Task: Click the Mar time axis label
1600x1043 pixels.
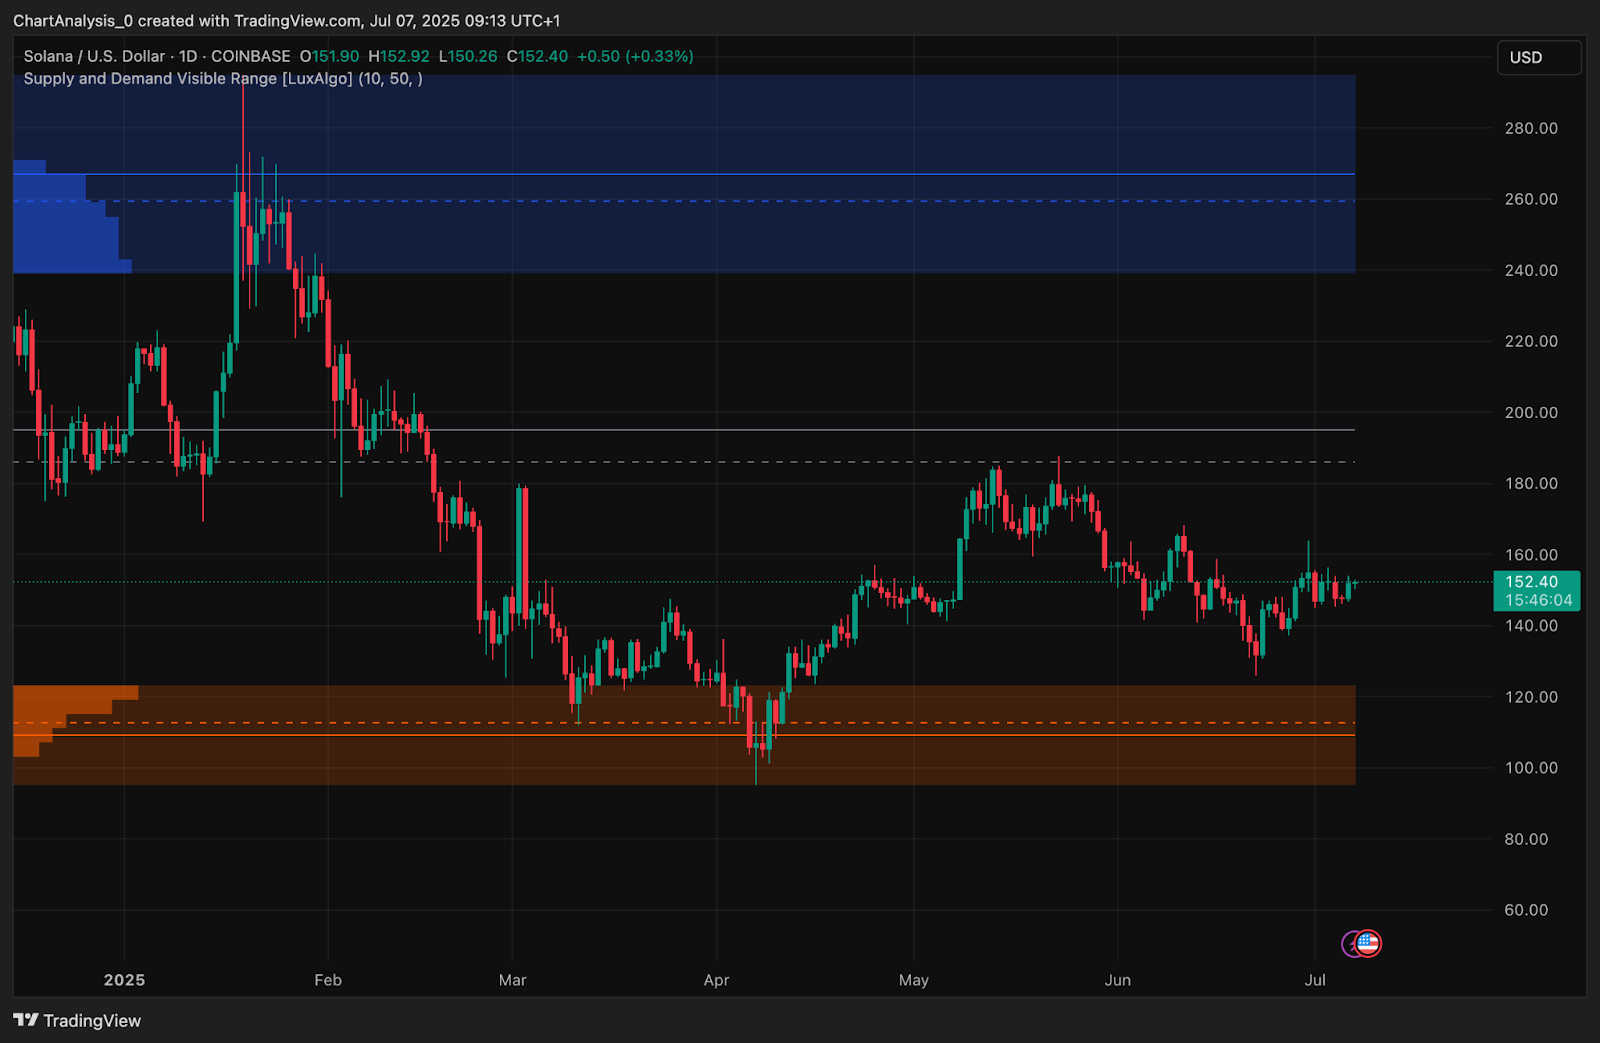Action: point(512,980)
